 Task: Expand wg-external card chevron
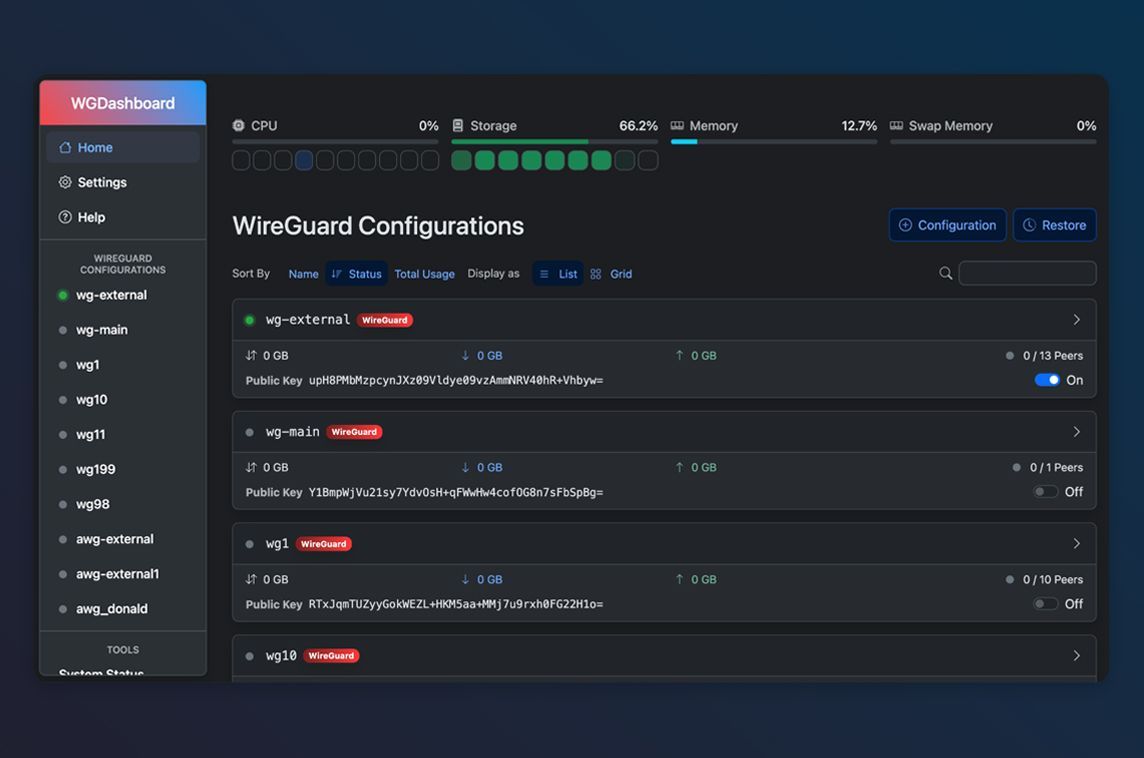tap(1076, 320)
